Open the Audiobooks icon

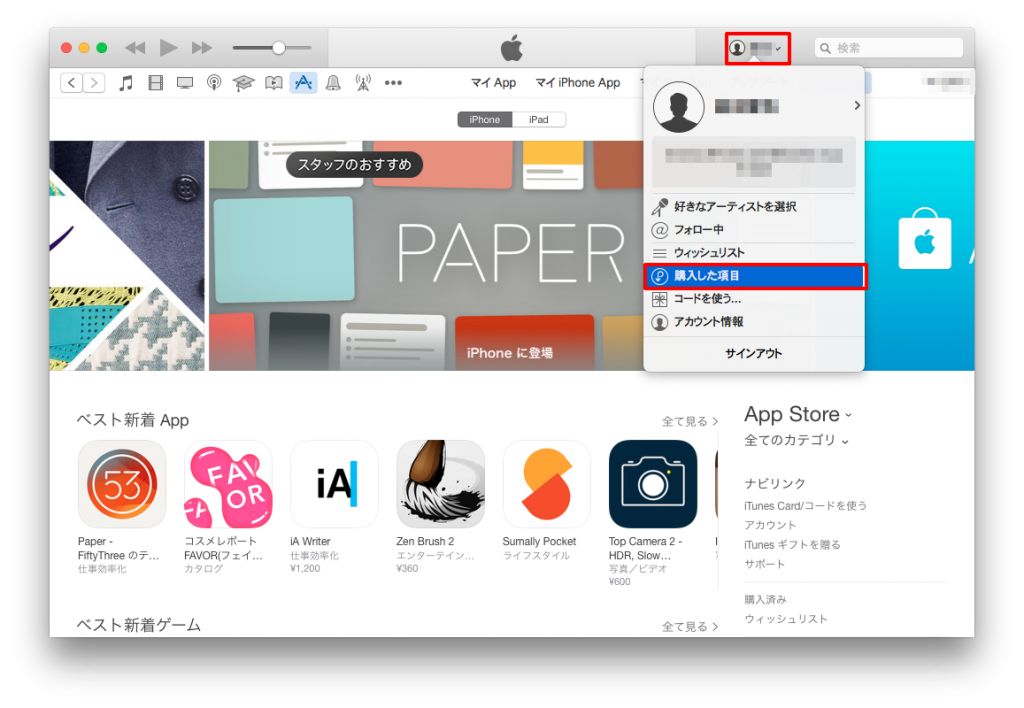[273, 83]
